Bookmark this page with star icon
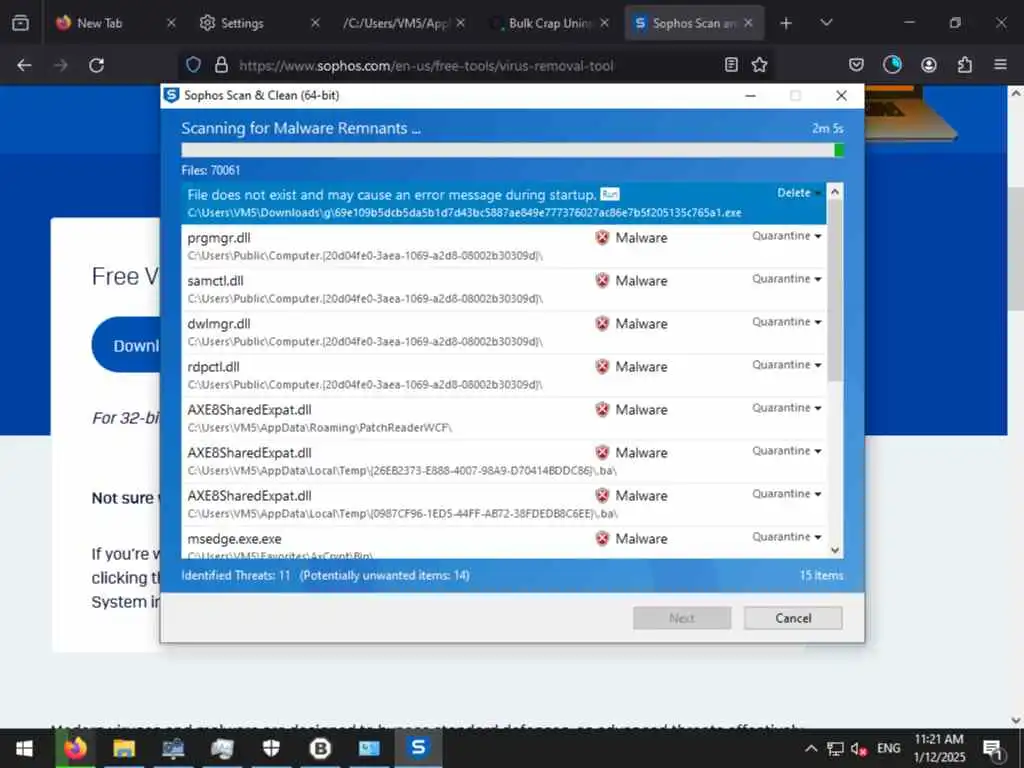This screenshot has width=1024, height=768. click(759, 65)
